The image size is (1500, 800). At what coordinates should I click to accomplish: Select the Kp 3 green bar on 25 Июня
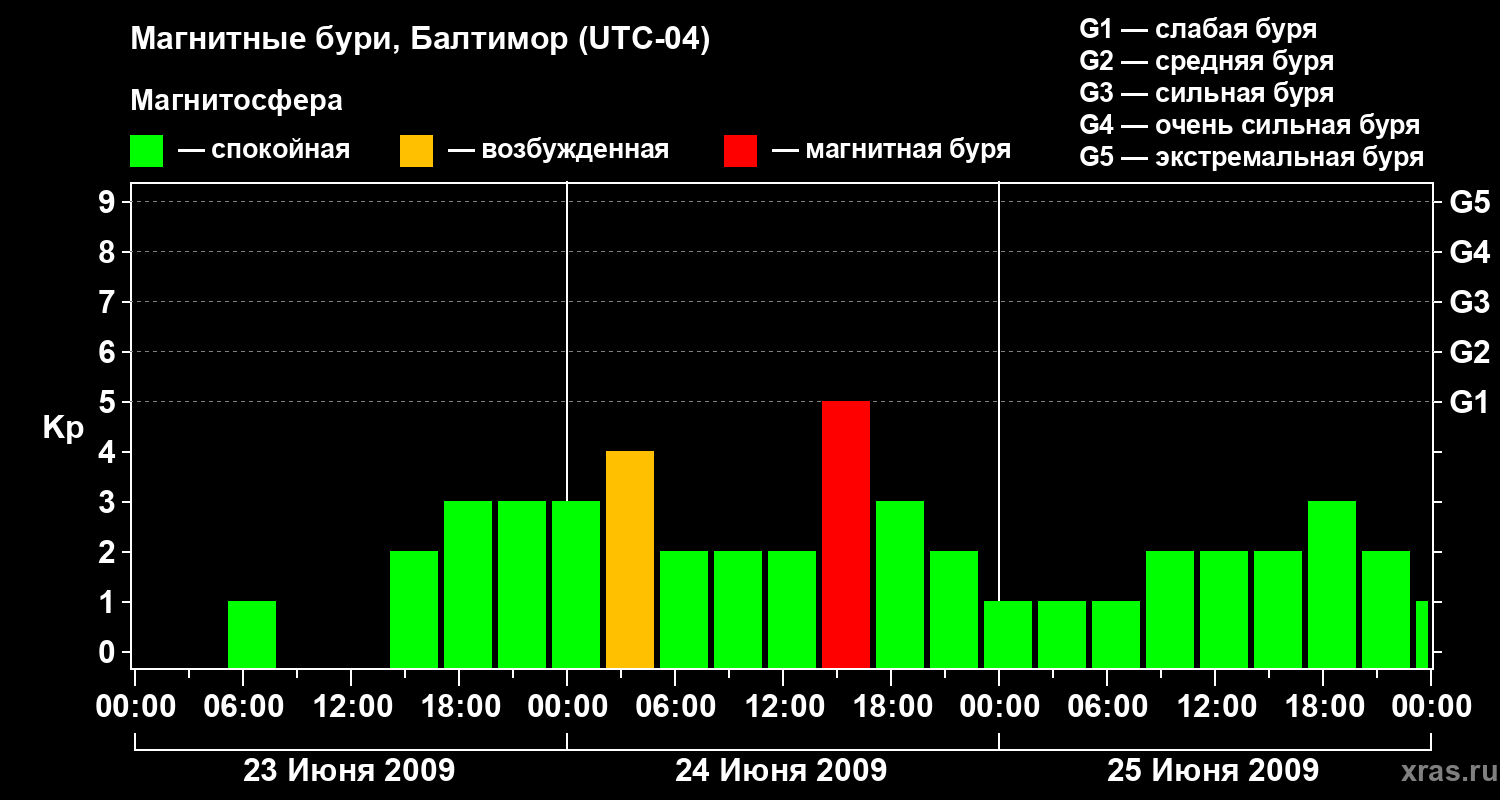1332,584
